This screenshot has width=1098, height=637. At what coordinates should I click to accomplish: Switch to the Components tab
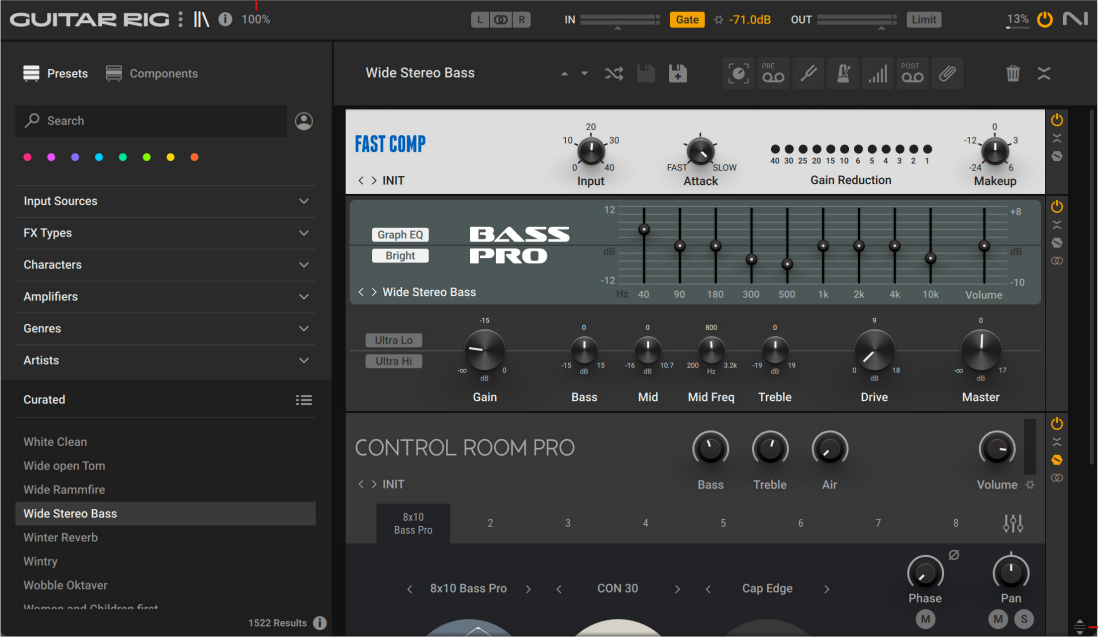pos(152,74)
